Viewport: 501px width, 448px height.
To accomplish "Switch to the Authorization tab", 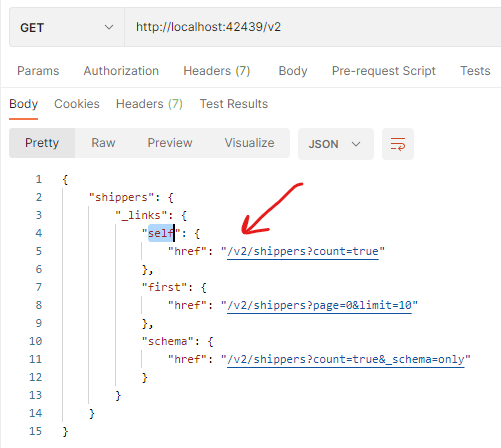I will pos(121,71).
